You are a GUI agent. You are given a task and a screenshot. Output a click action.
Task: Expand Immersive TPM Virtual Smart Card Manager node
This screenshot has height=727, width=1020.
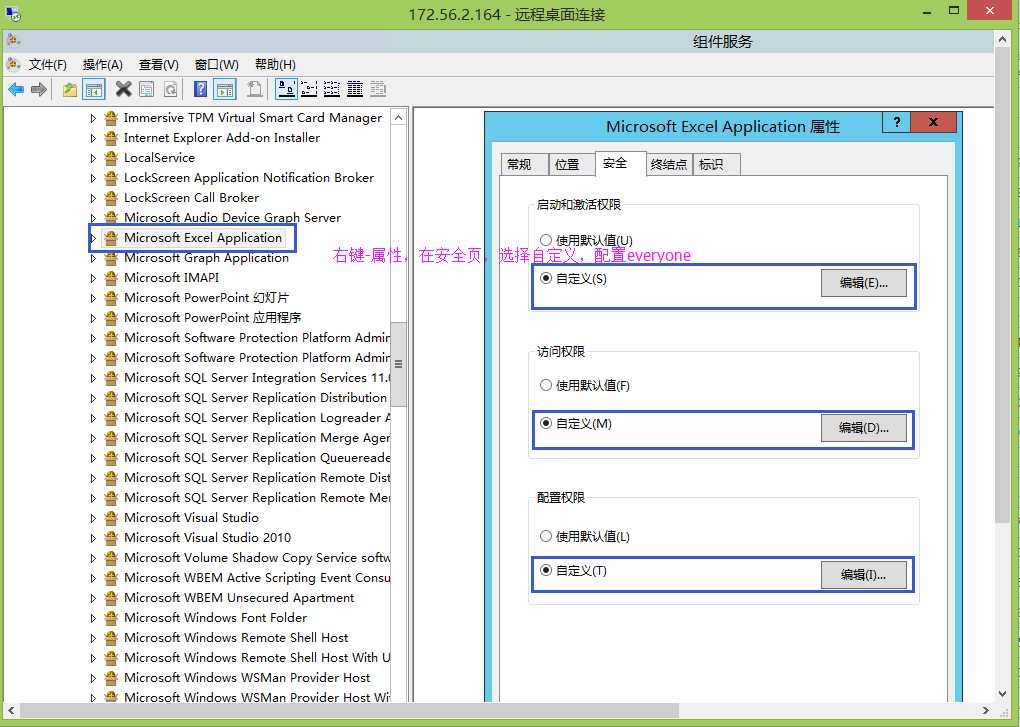(93, 118)
